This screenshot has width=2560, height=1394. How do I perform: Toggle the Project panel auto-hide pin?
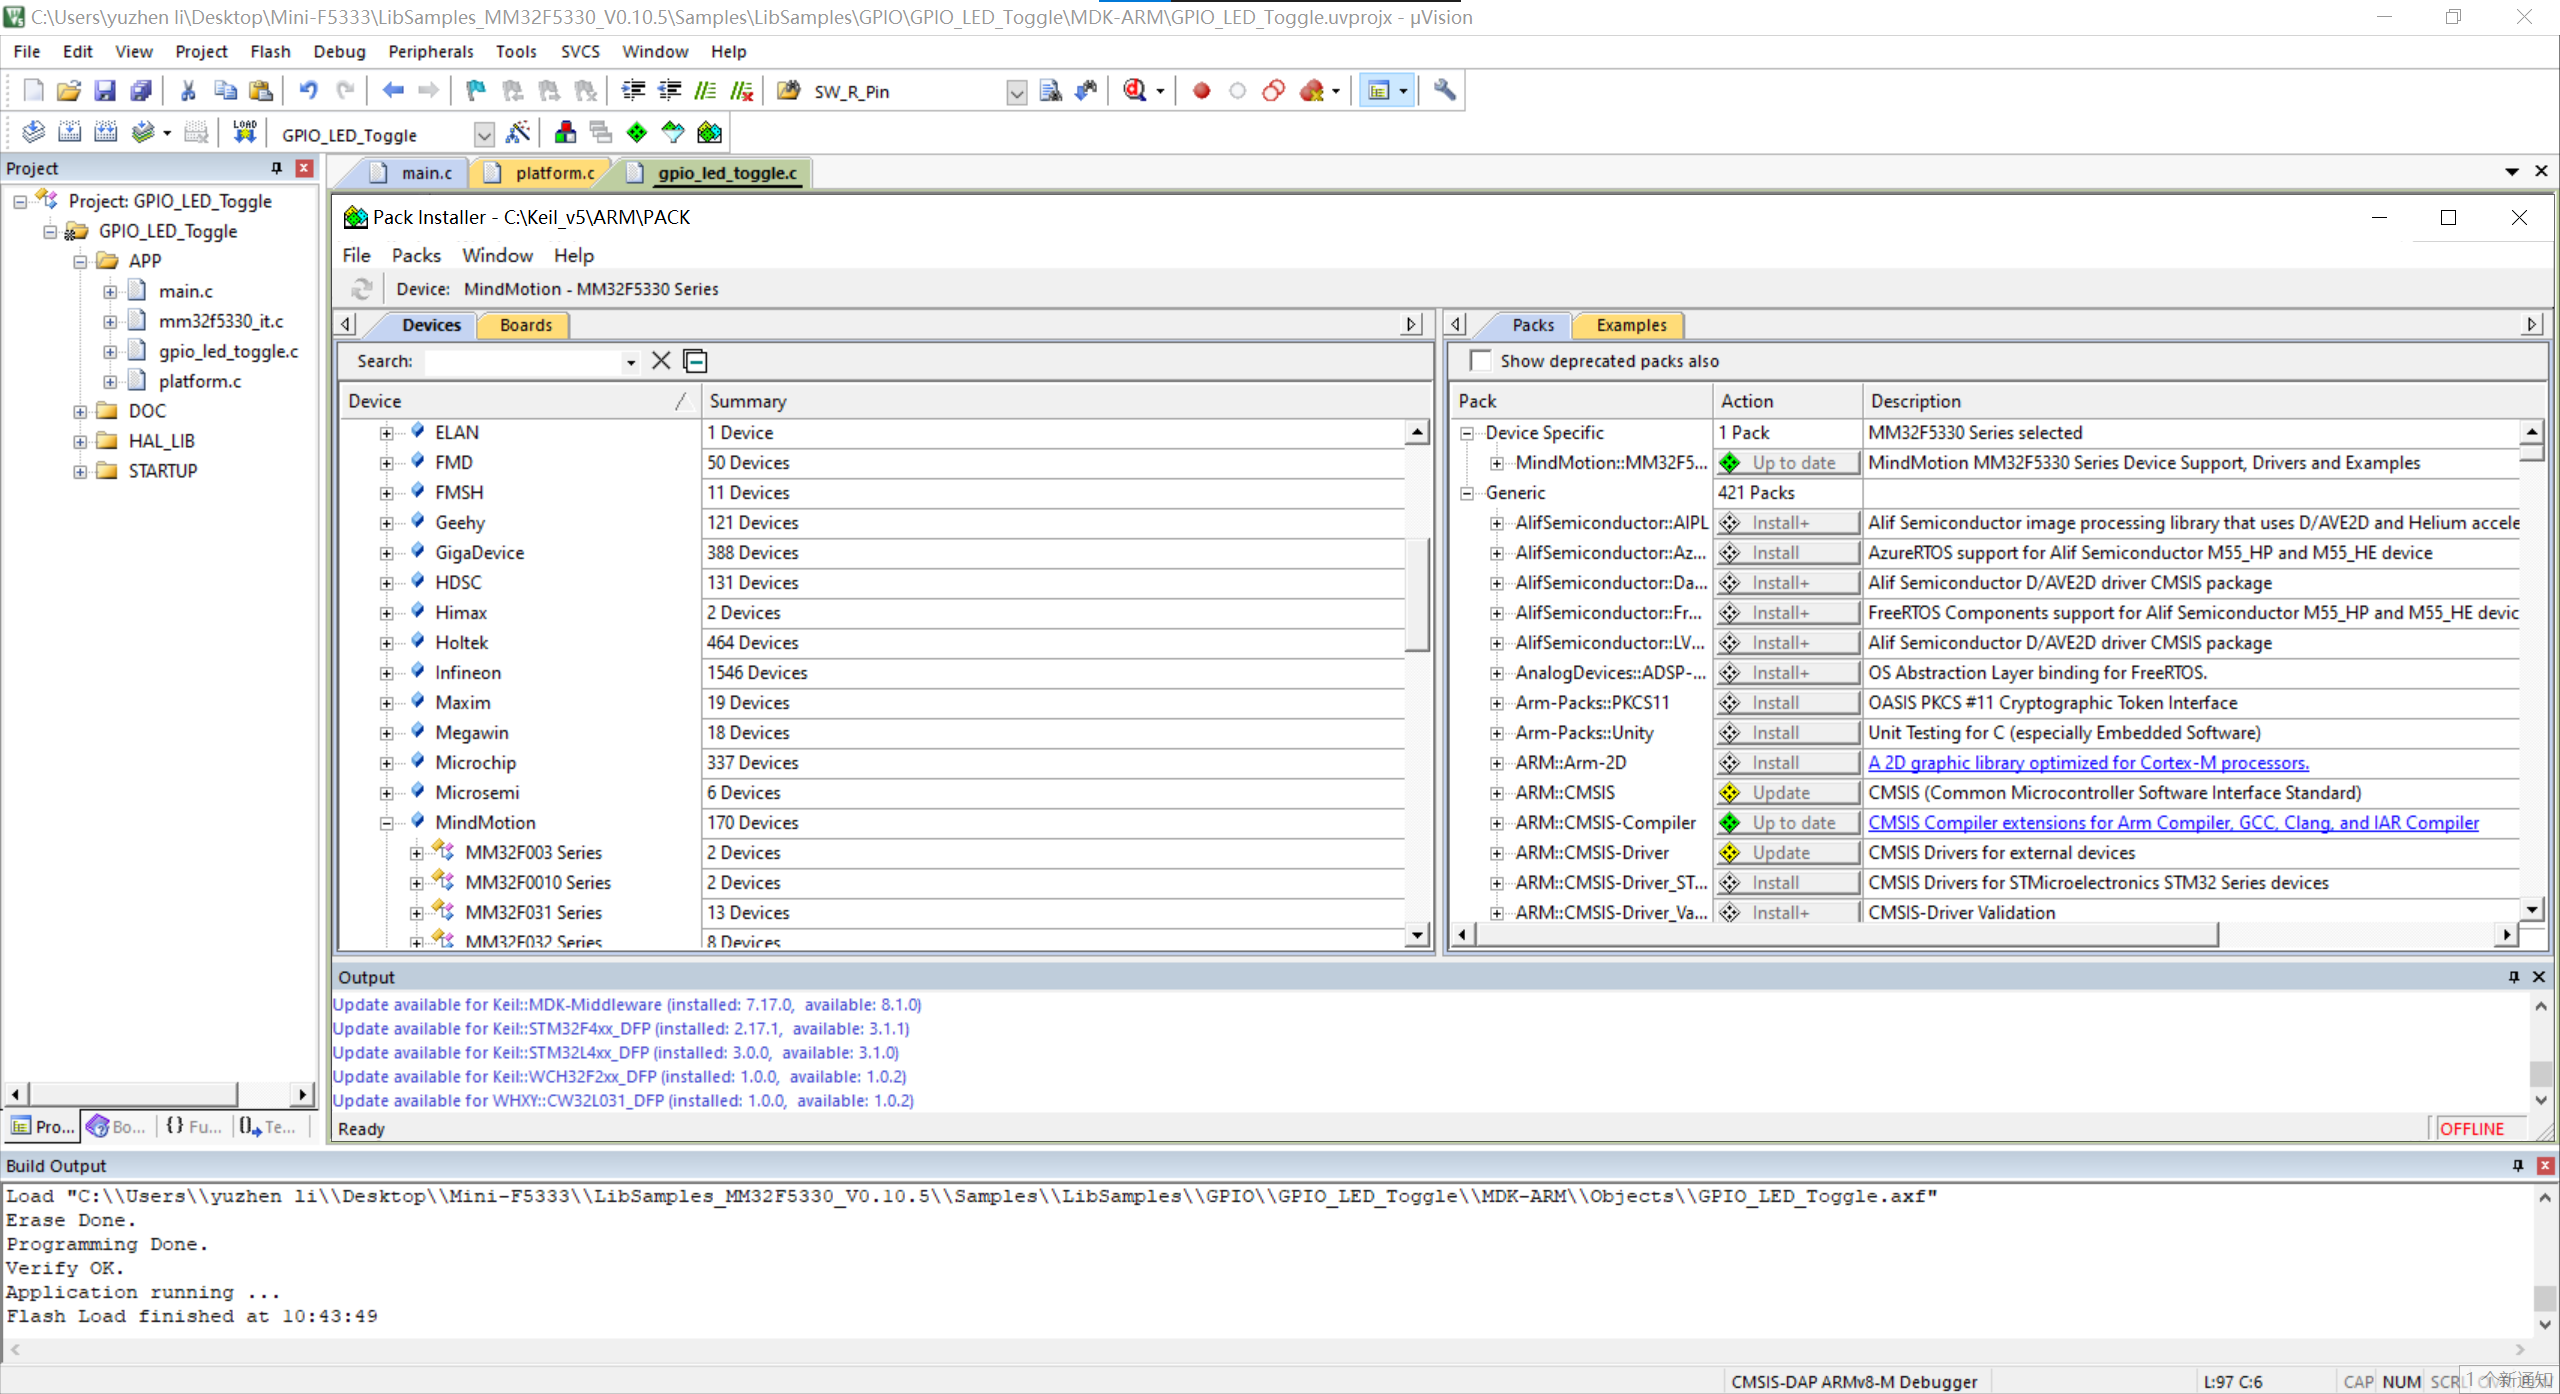click(x=277, y=168)
